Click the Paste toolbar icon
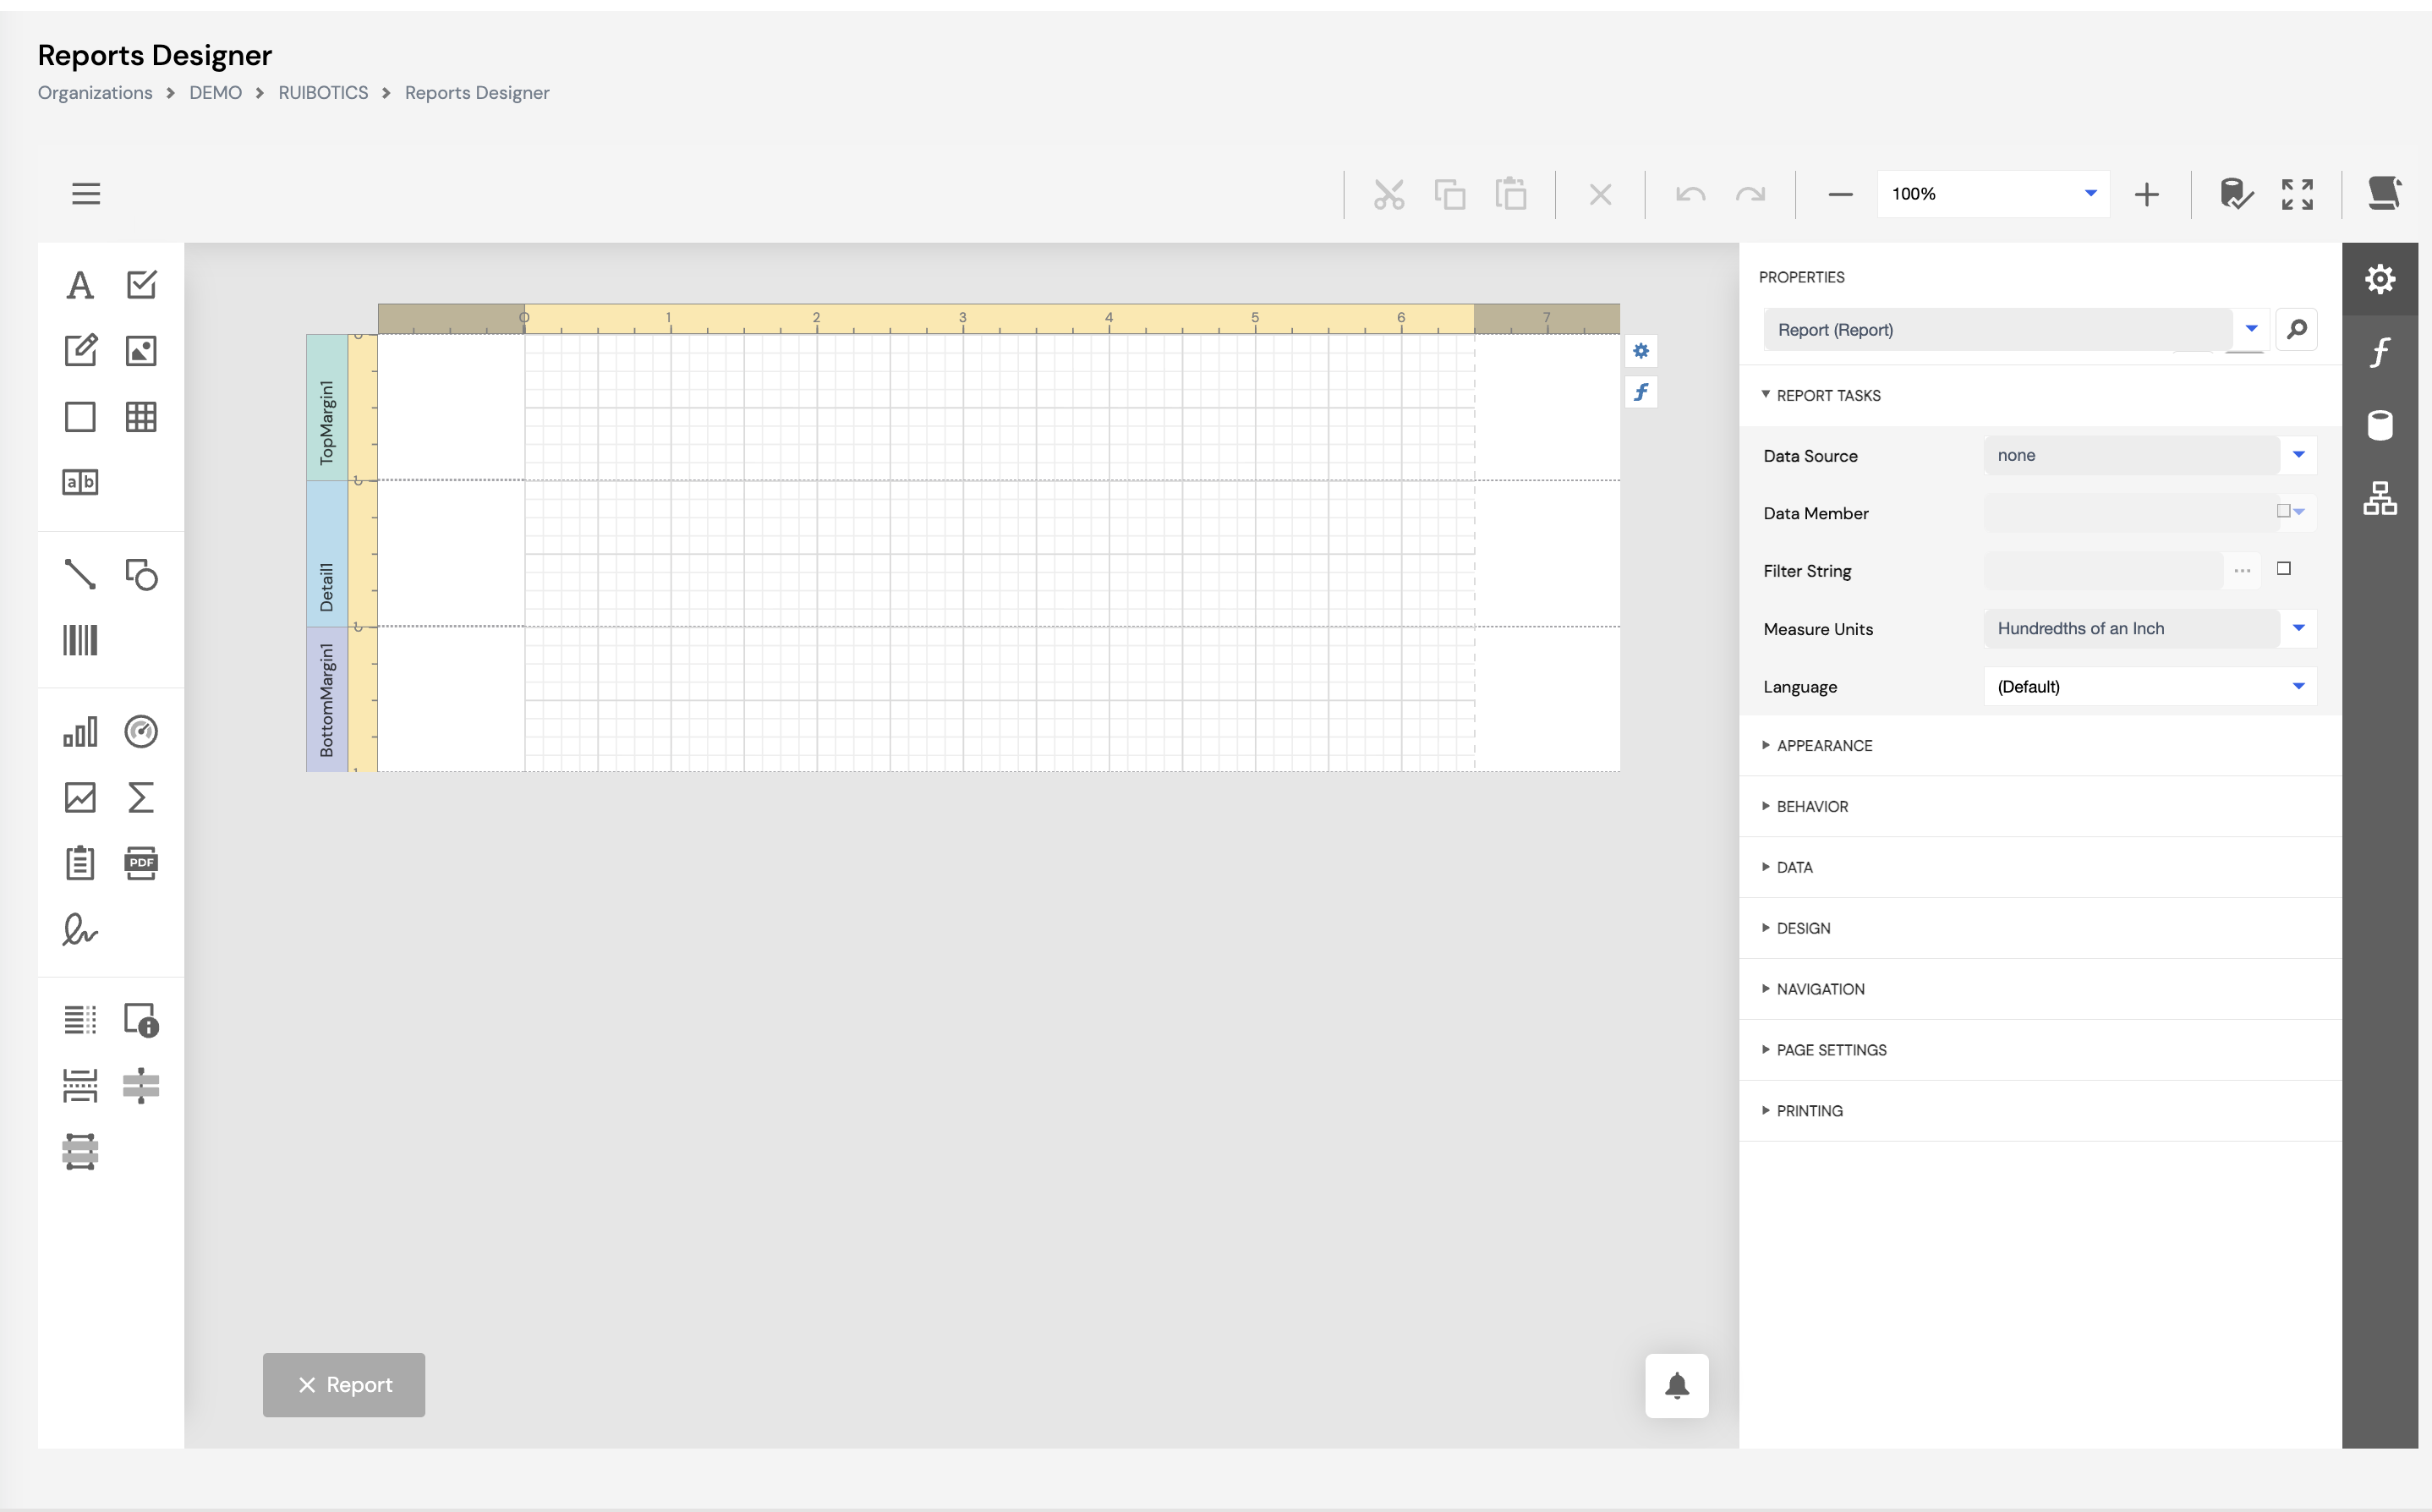2432x1512 pixels. click(x=1510, y=194)
